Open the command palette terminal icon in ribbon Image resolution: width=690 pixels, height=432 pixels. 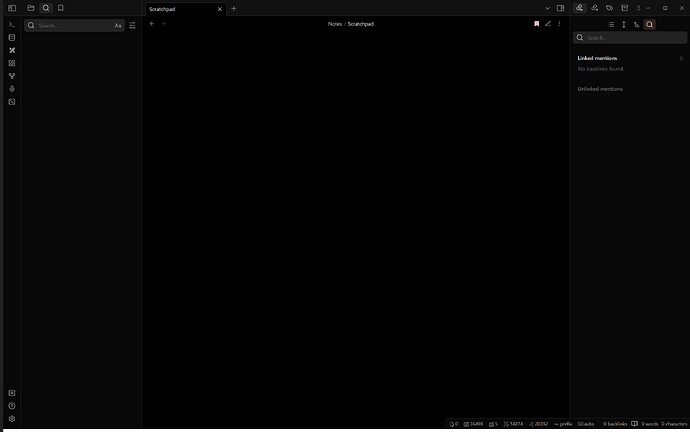(12, 25)
